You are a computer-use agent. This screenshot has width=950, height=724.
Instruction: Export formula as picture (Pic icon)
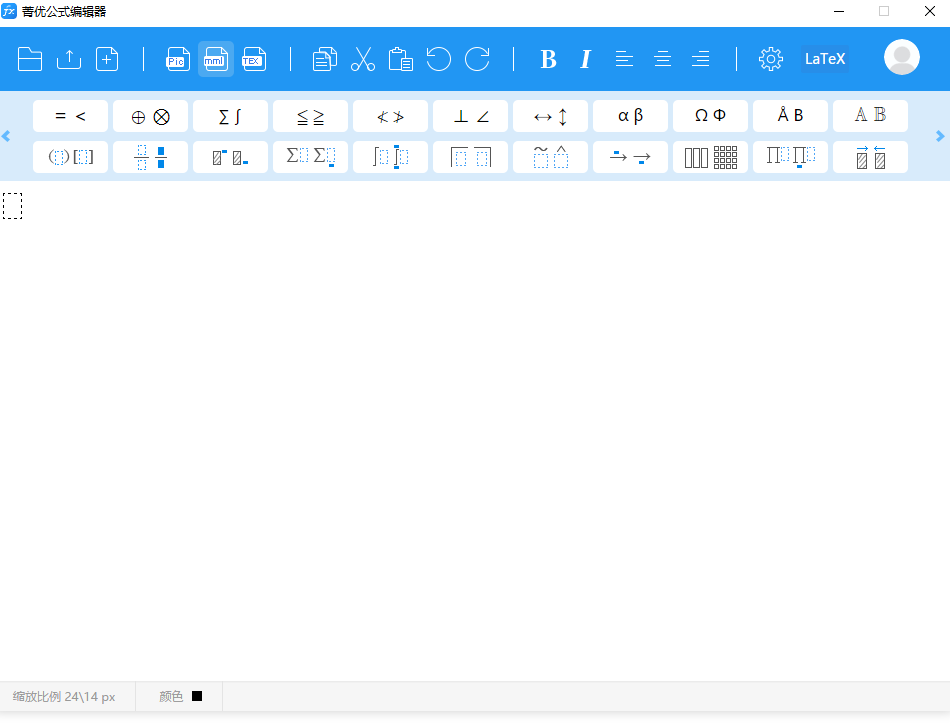(177, 59)
